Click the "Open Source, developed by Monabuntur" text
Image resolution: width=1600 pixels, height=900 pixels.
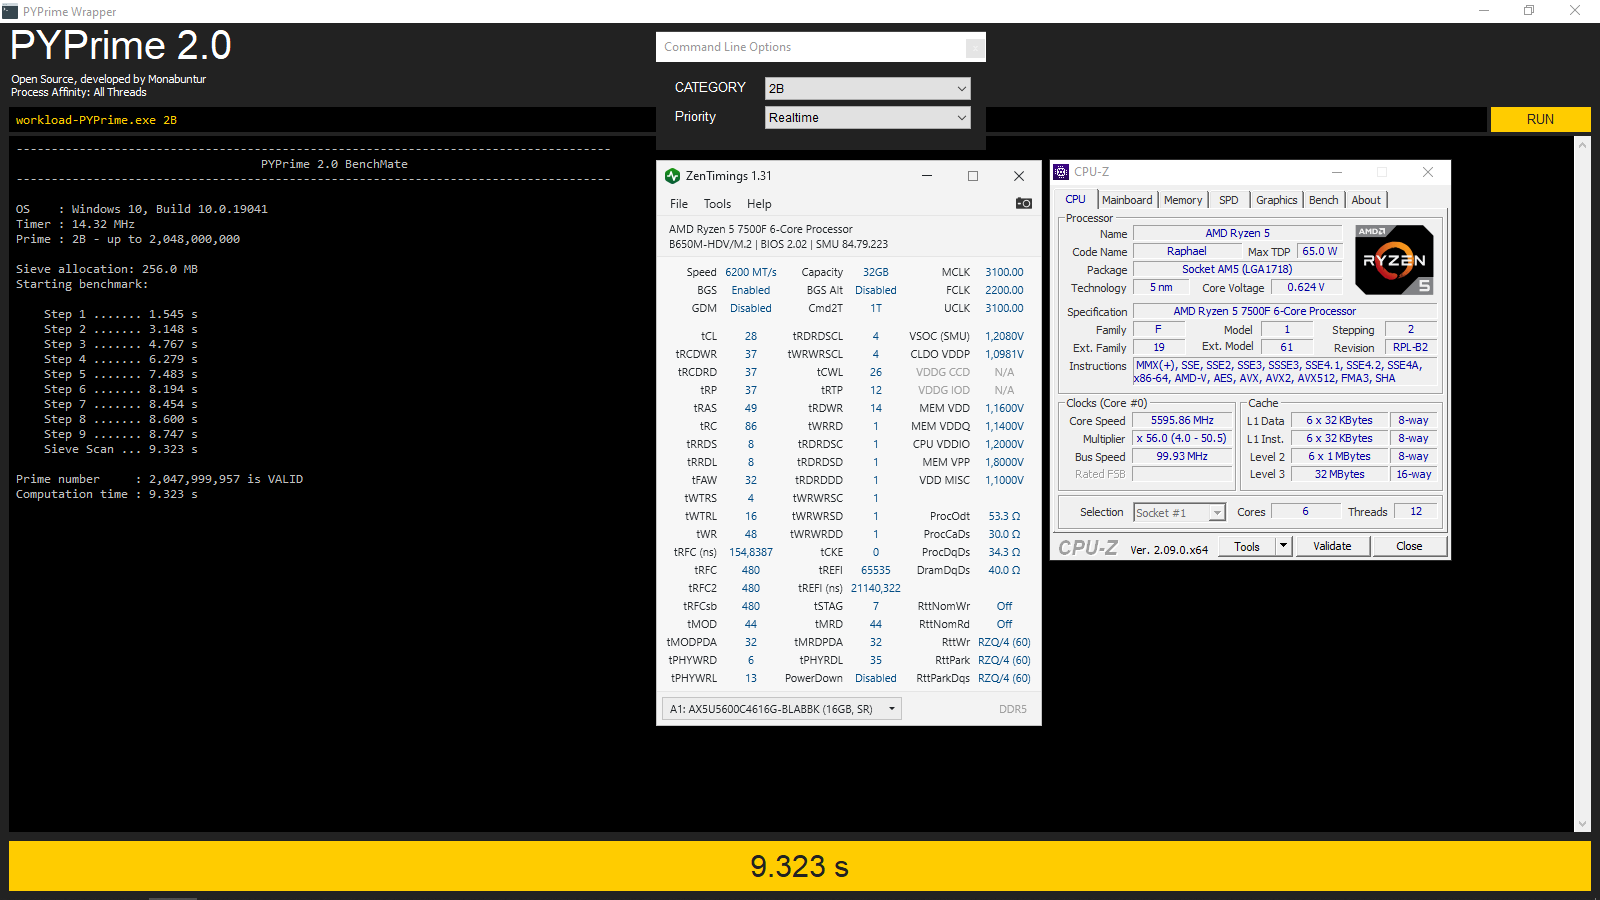(x=109, y=79)
